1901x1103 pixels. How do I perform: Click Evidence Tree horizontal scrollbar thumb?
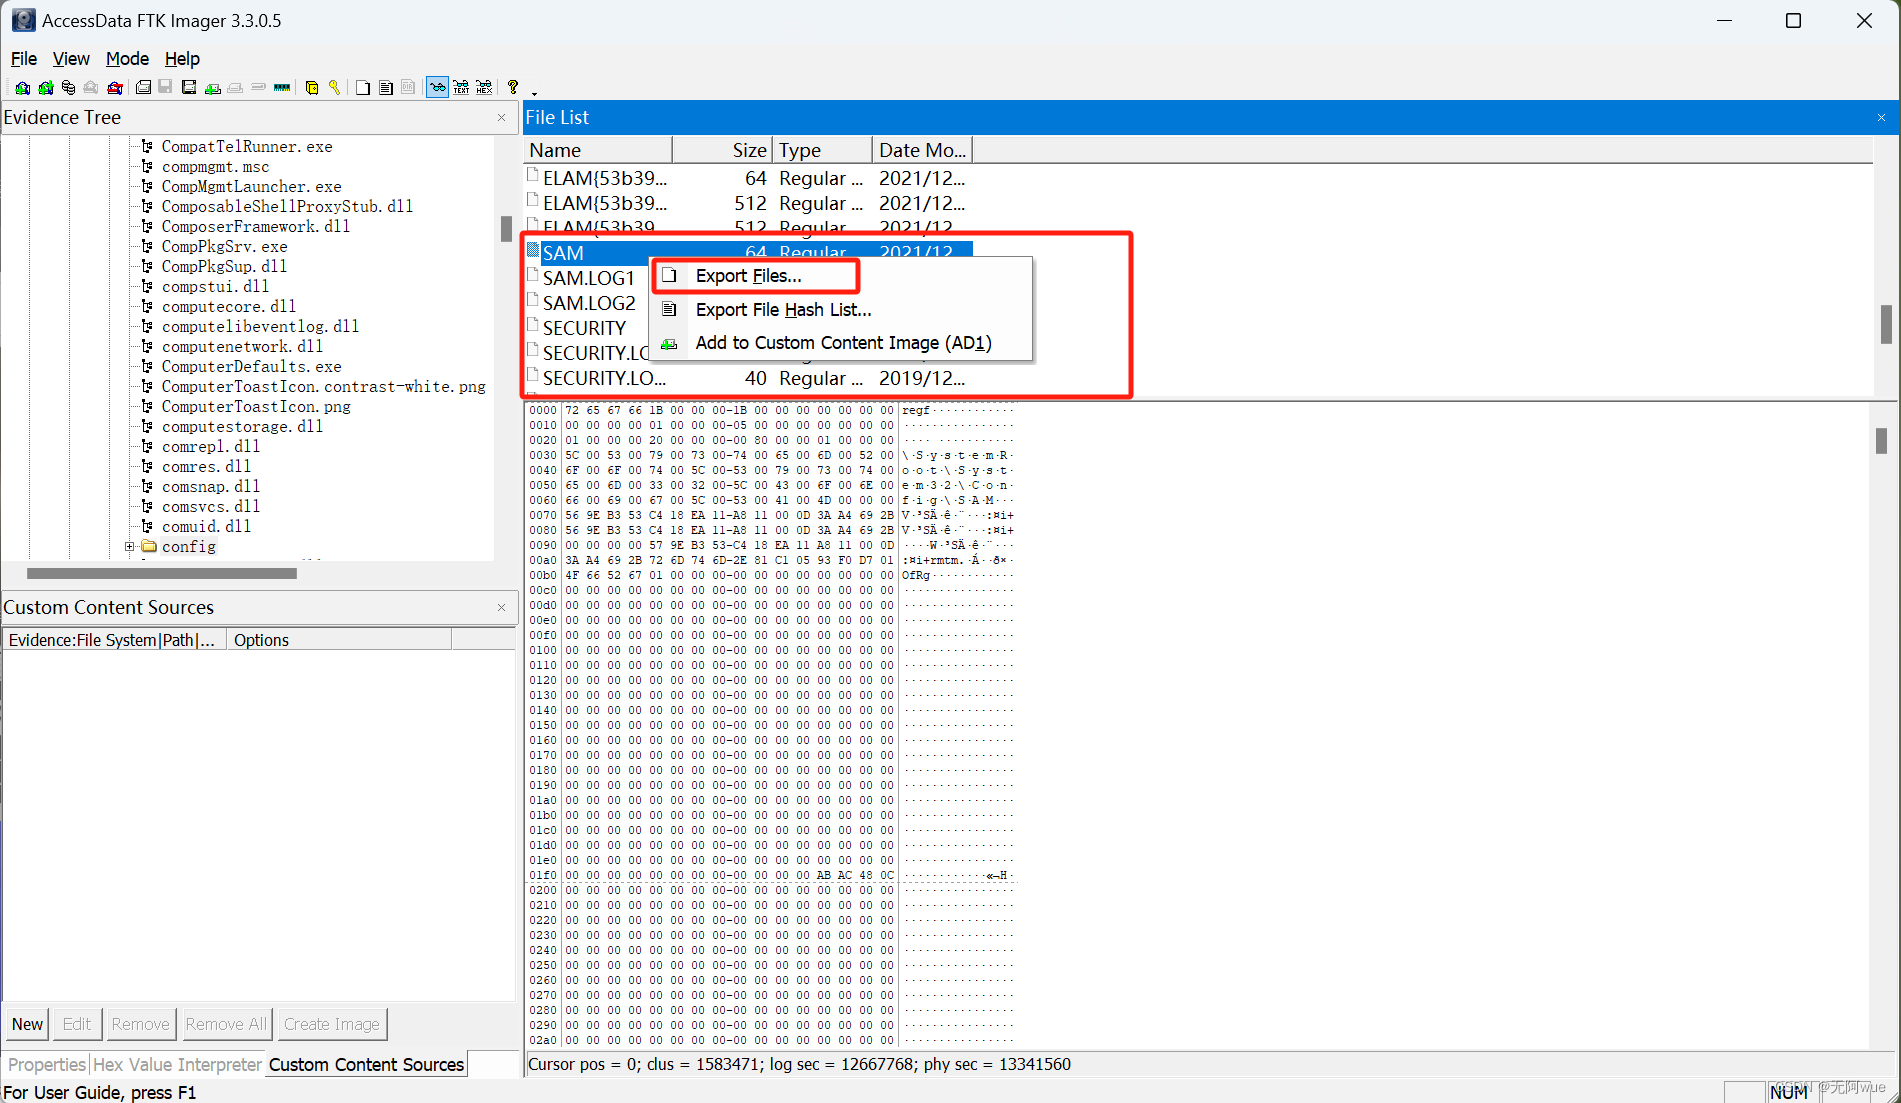click(x=162, y=573)
